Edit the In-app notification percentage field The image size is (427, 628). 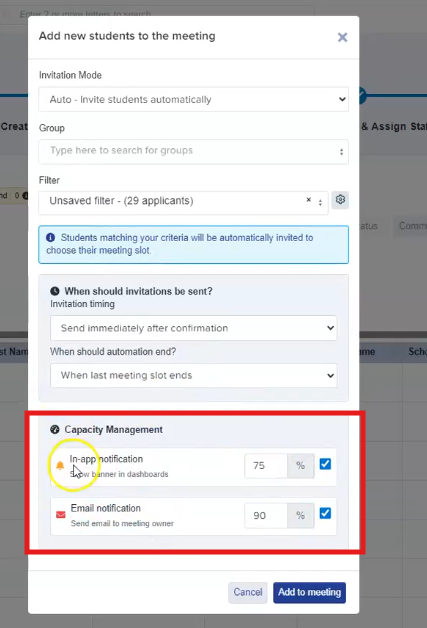[266, 466]
